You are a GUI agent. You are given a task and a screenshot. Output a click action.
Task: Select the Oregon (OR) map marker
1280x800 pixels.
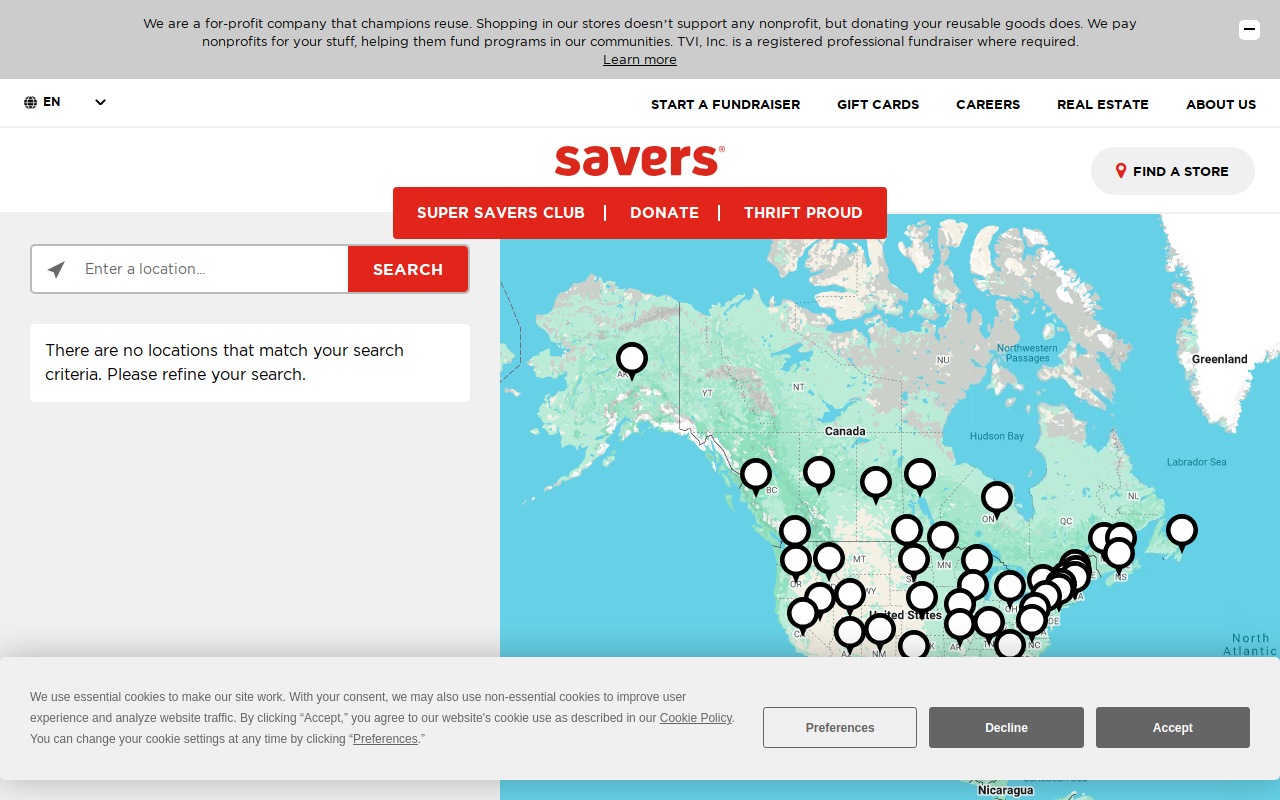tap(796, 562)
